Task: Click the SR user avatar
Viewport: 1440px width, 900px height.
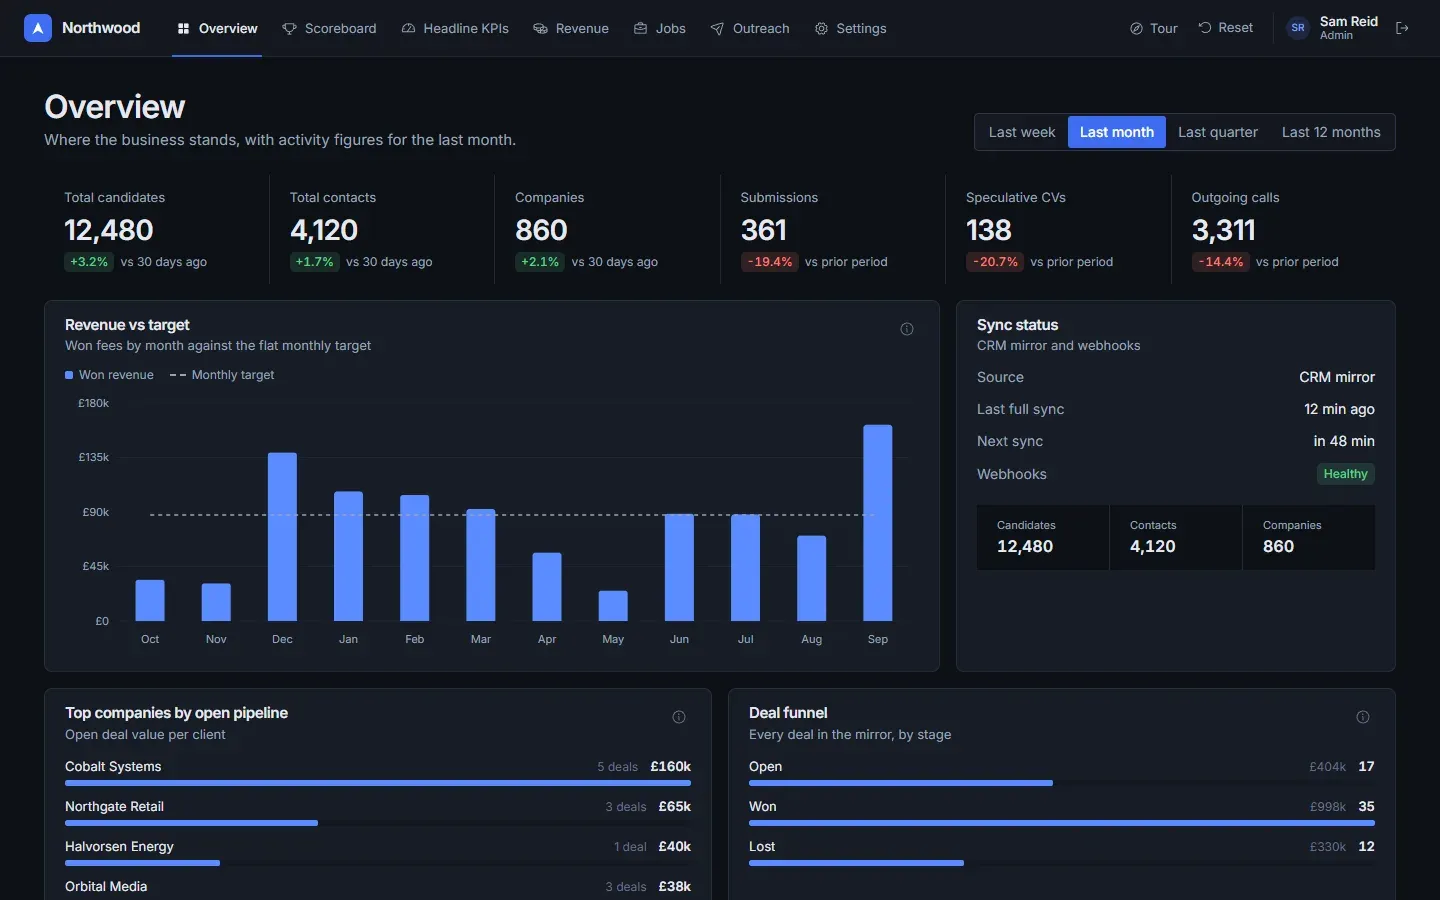Action: (1298, 28)
